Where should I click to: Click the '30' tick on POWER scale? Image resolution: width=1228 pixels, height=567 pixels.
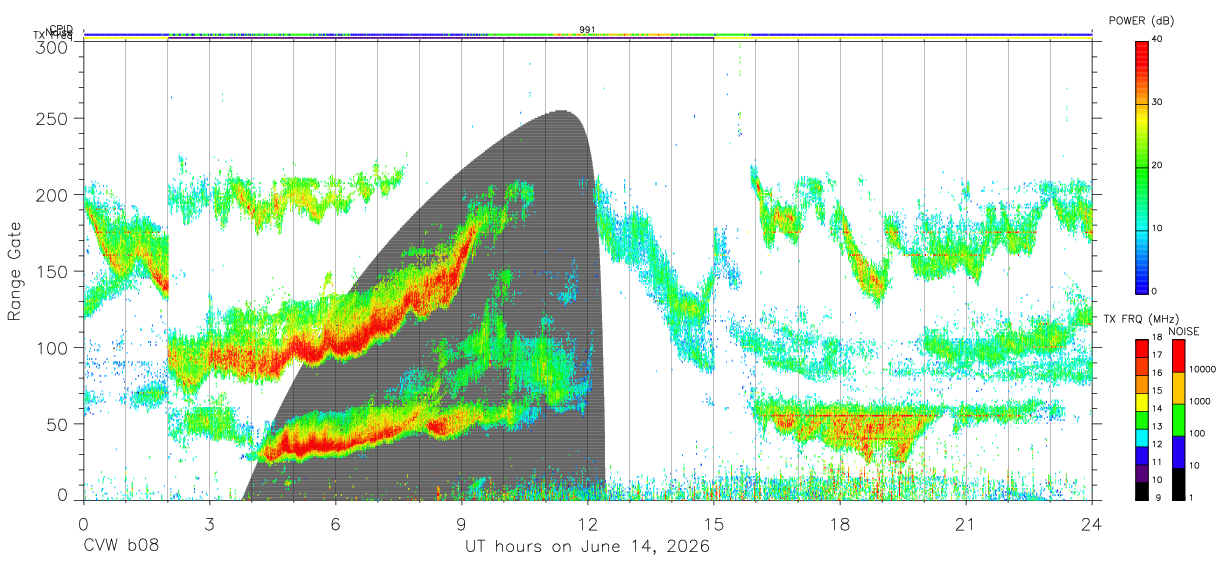pyautogui.click(x=1157, y=103)
